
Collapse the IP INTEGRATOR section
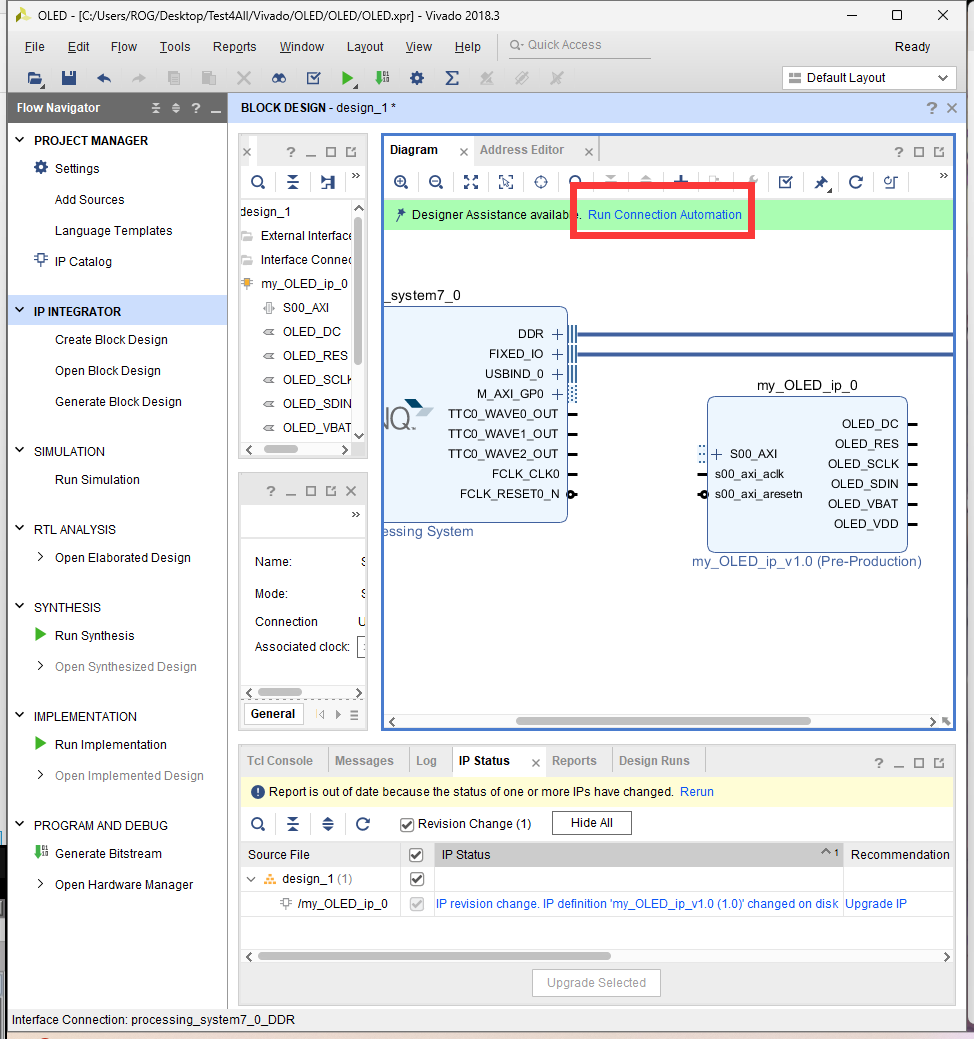click(x=20, y=311)
